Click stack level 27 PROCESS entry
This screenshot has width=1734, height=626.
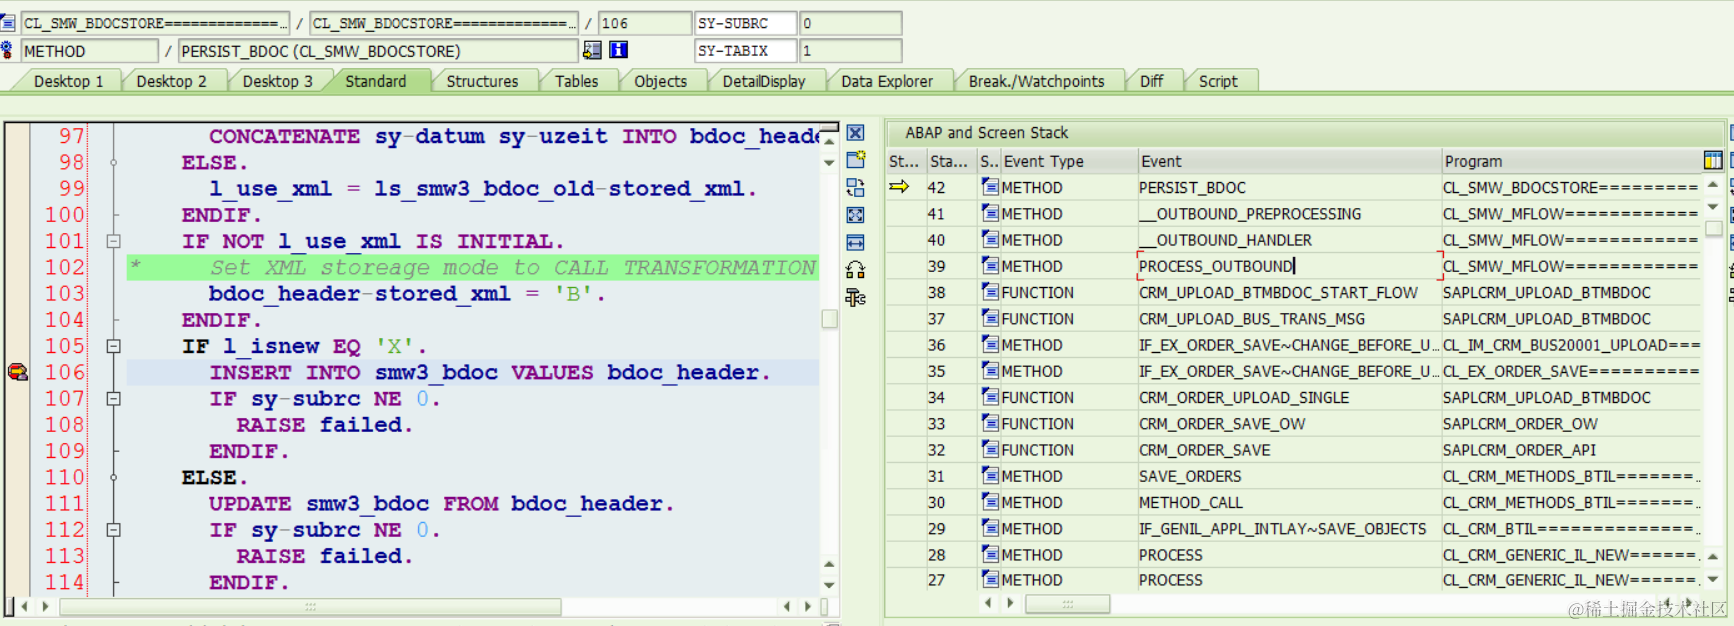pyautogui.click(x=1289, y=580)
